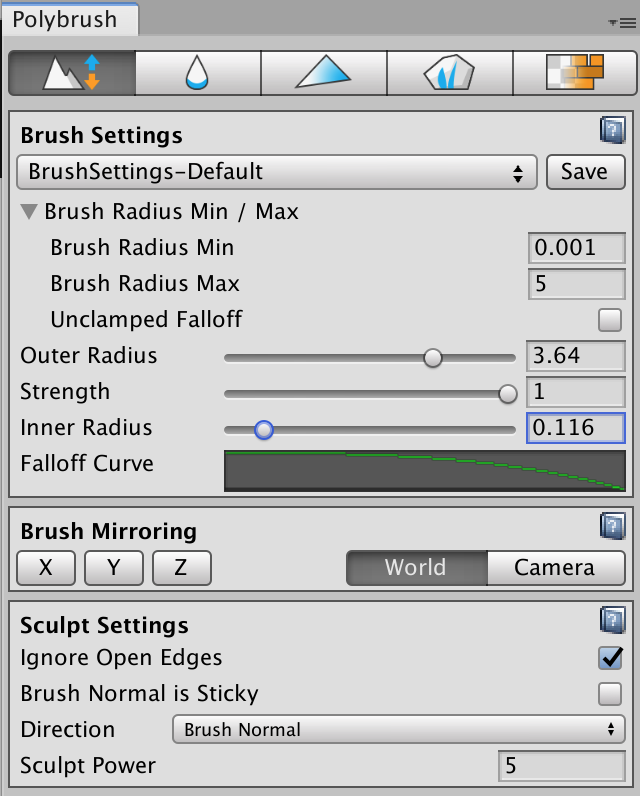Viewport: 640px width, 796px height.
Task: Collapse the Brush Radius Min / Max section
Action: 29,212
